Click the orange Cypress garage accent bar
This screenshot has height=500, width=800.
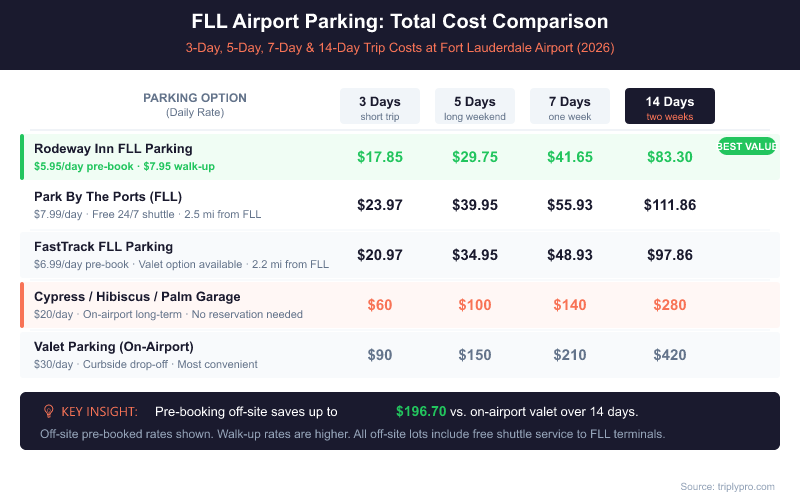(22, 305)
